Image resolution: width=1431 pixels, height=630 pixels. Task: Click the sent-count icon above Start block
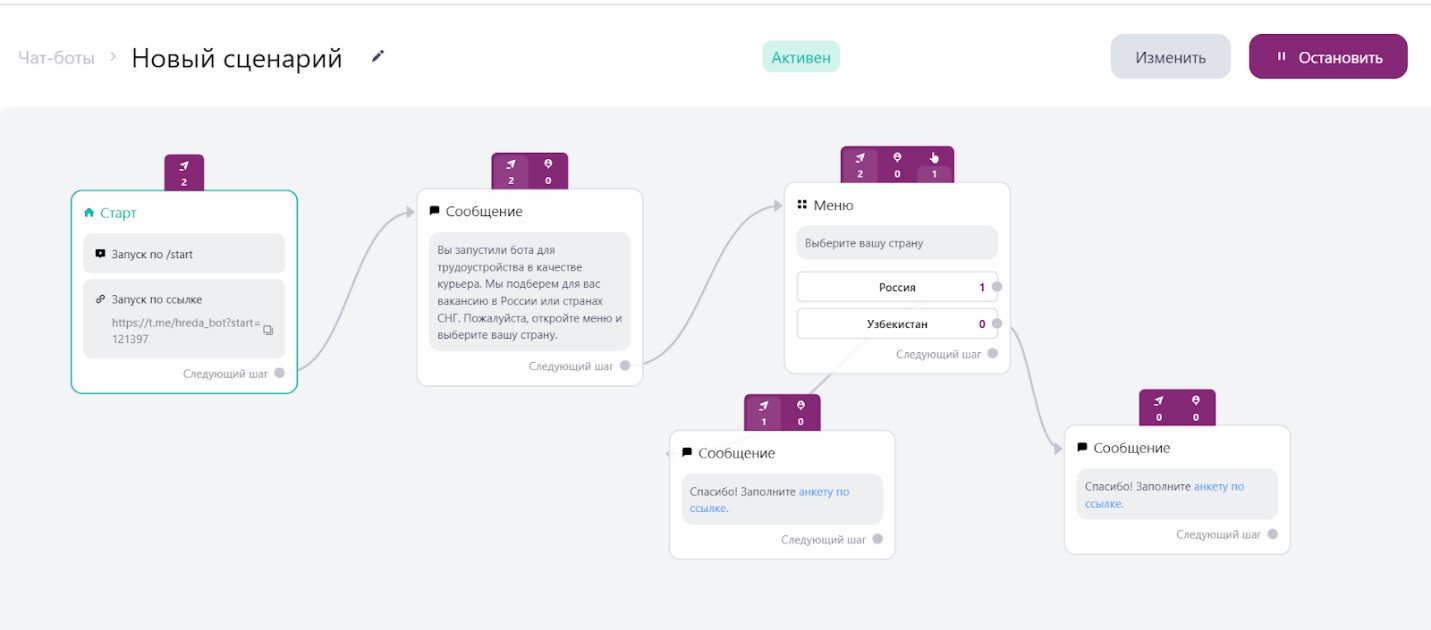[x=184, y=166]
